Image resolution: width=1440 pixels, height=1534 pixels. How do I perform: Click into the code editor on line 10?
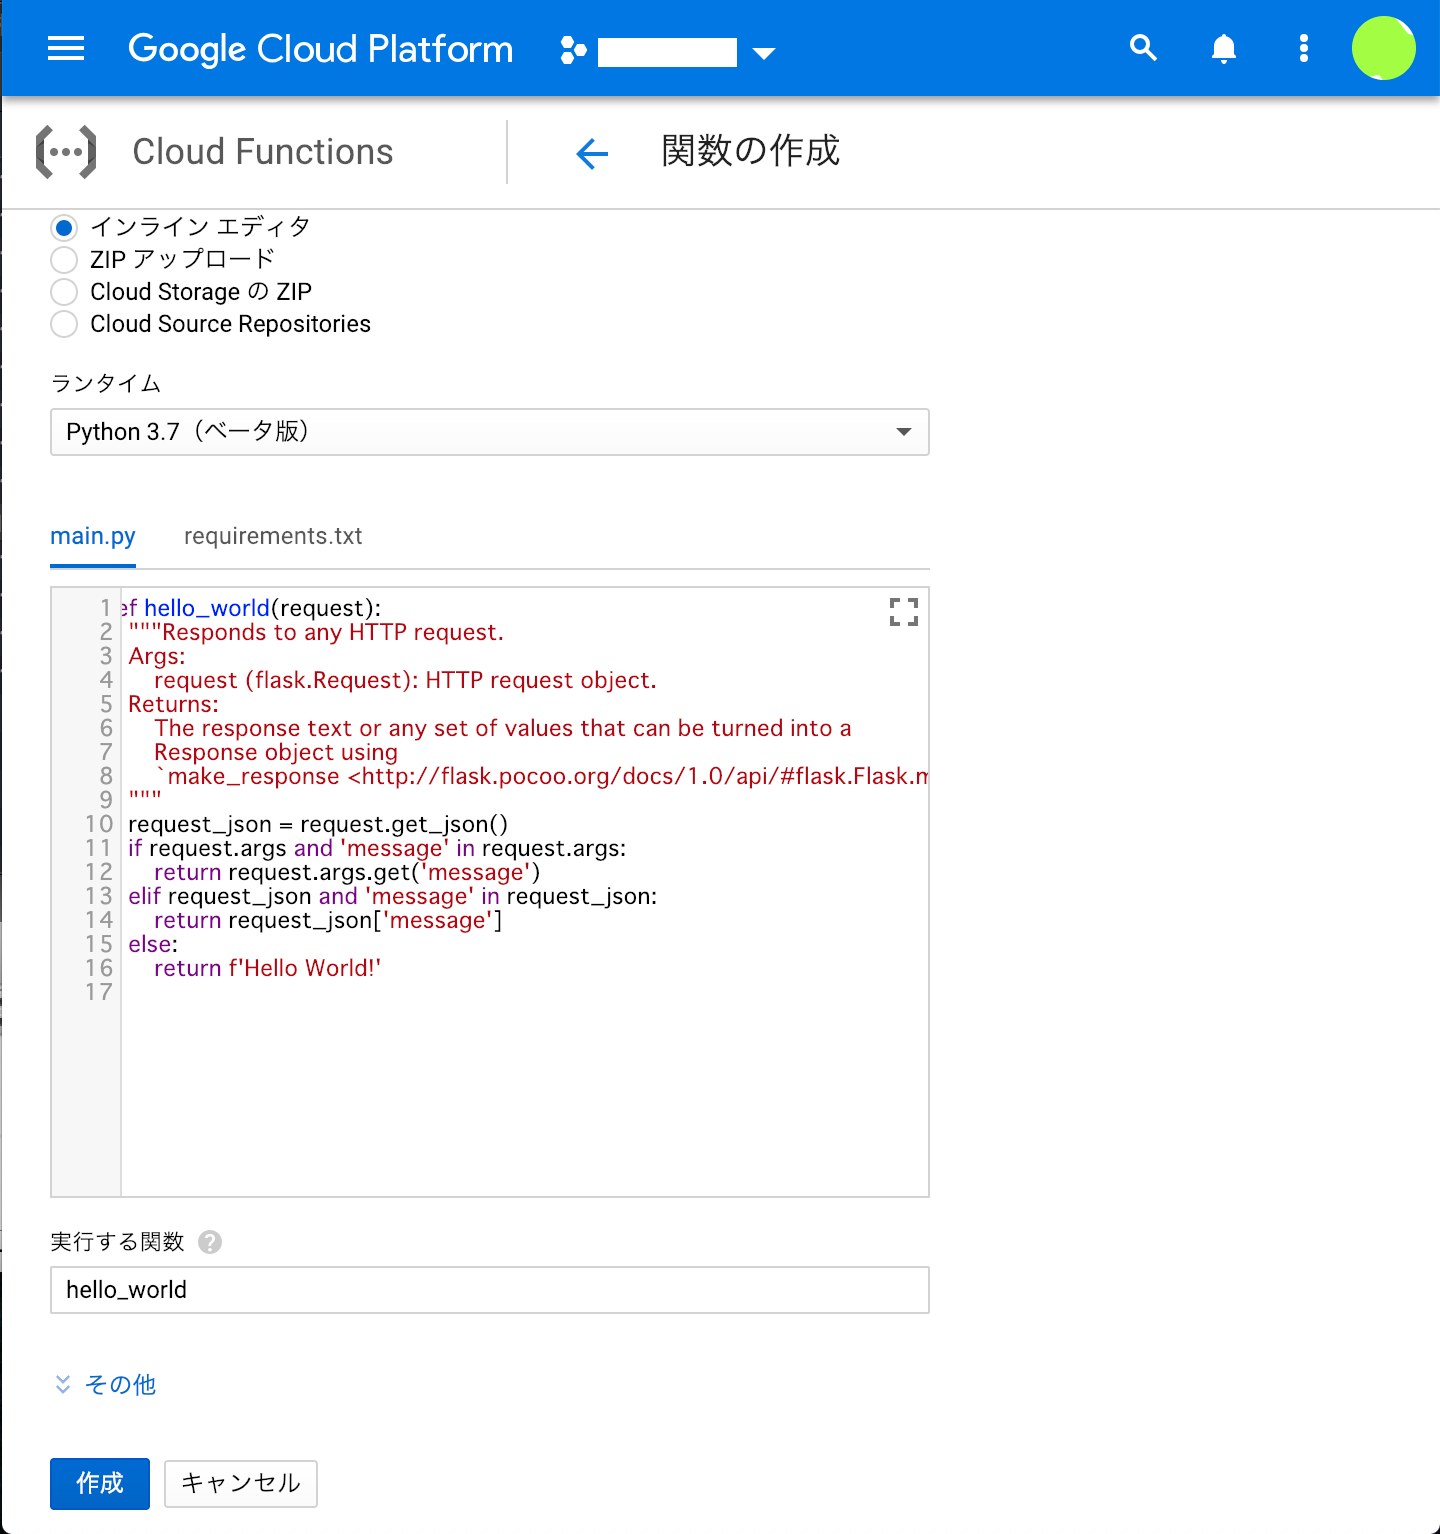[318, 824]
